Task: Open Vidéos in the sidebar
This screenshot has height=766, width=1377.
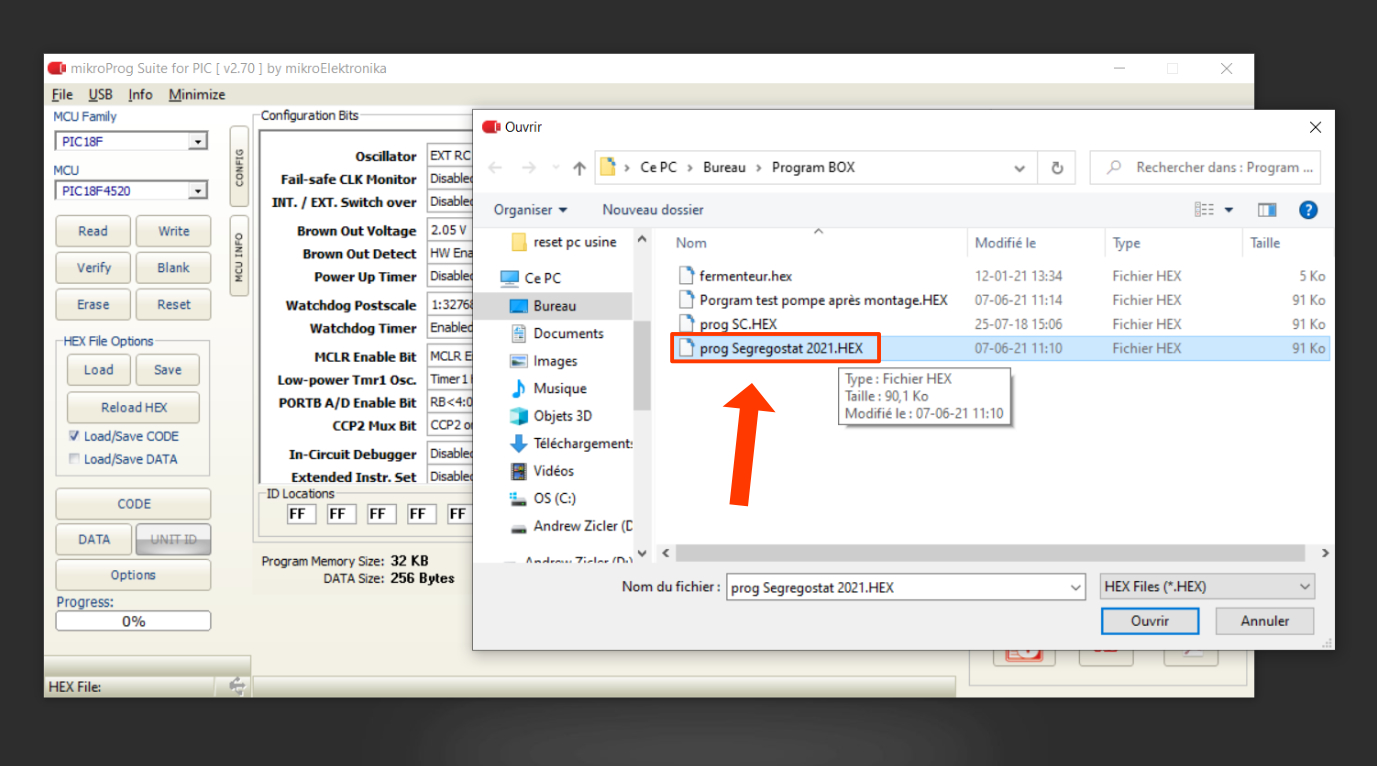Action: click(x=553, y=470)
